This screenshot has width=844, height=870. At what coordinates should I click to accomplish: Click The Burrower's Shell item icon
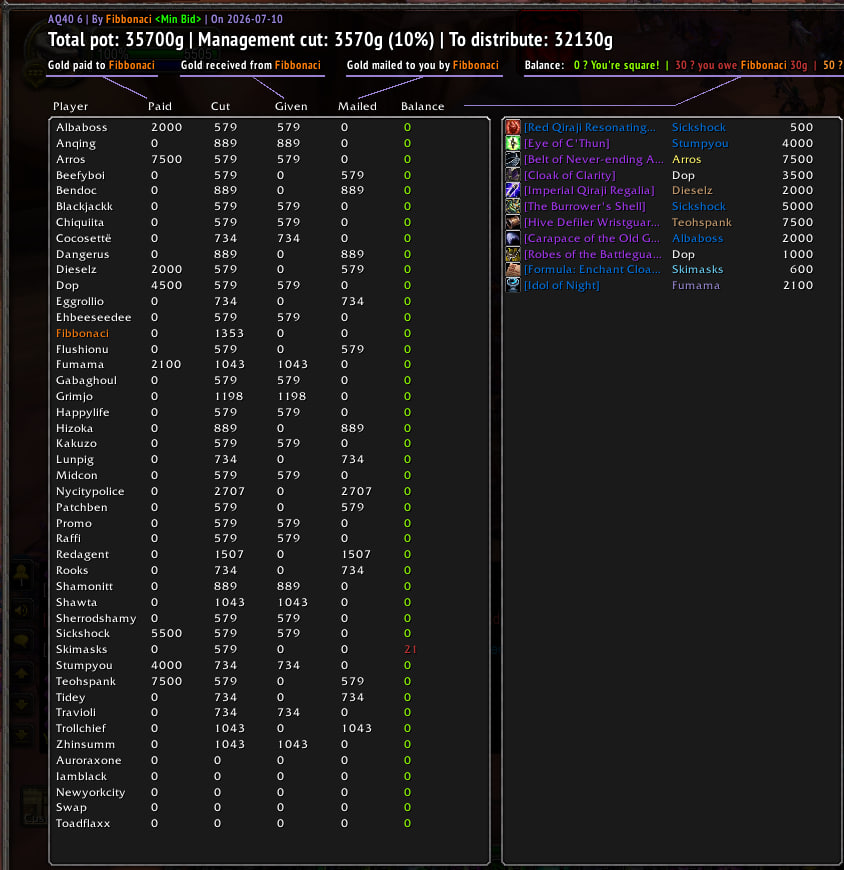click(x=513, y=206)
